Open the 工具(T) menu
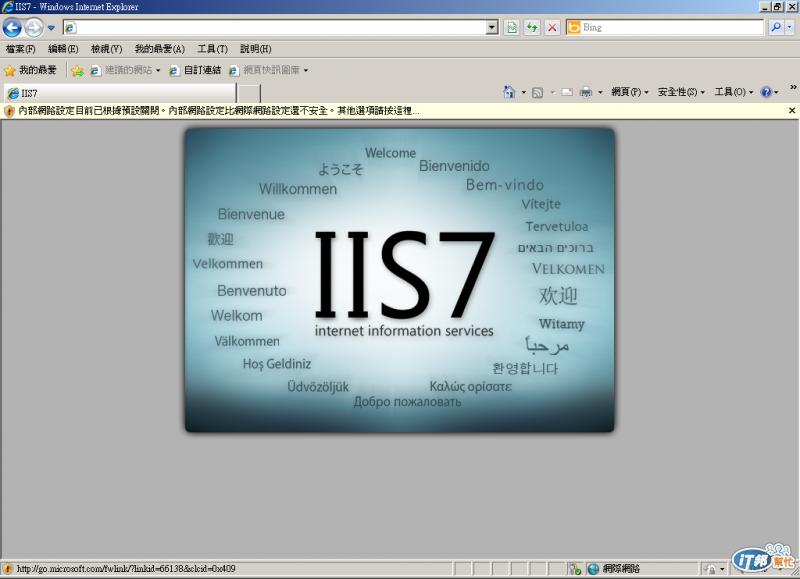Viewport: 800px width, 579px height. (212, 49)
